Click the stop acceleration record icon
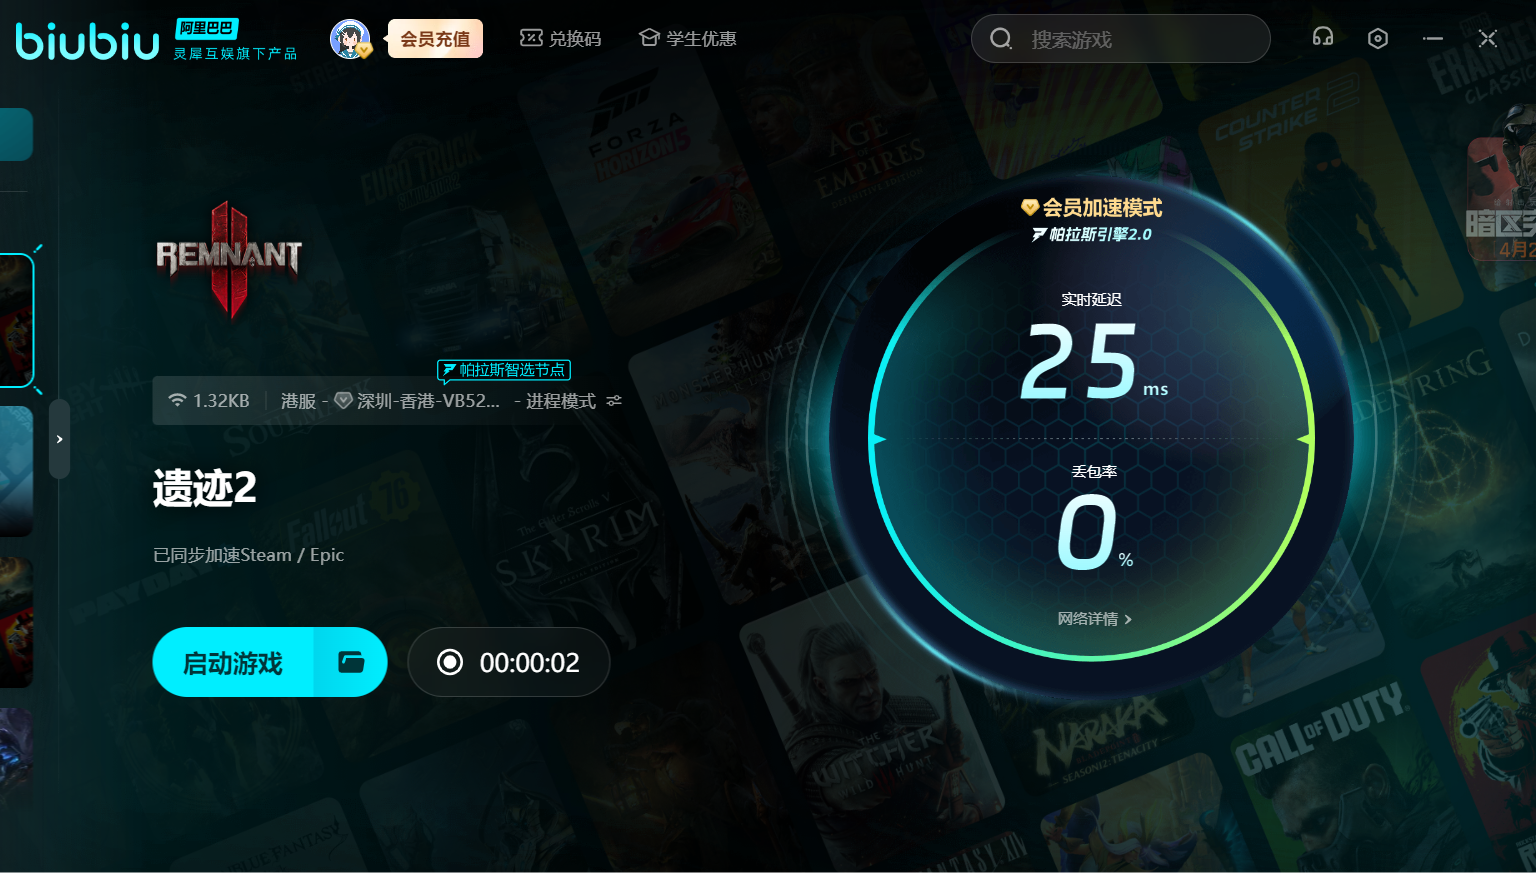This screenshot has width=1536, height=873. [x=450, y=662]
